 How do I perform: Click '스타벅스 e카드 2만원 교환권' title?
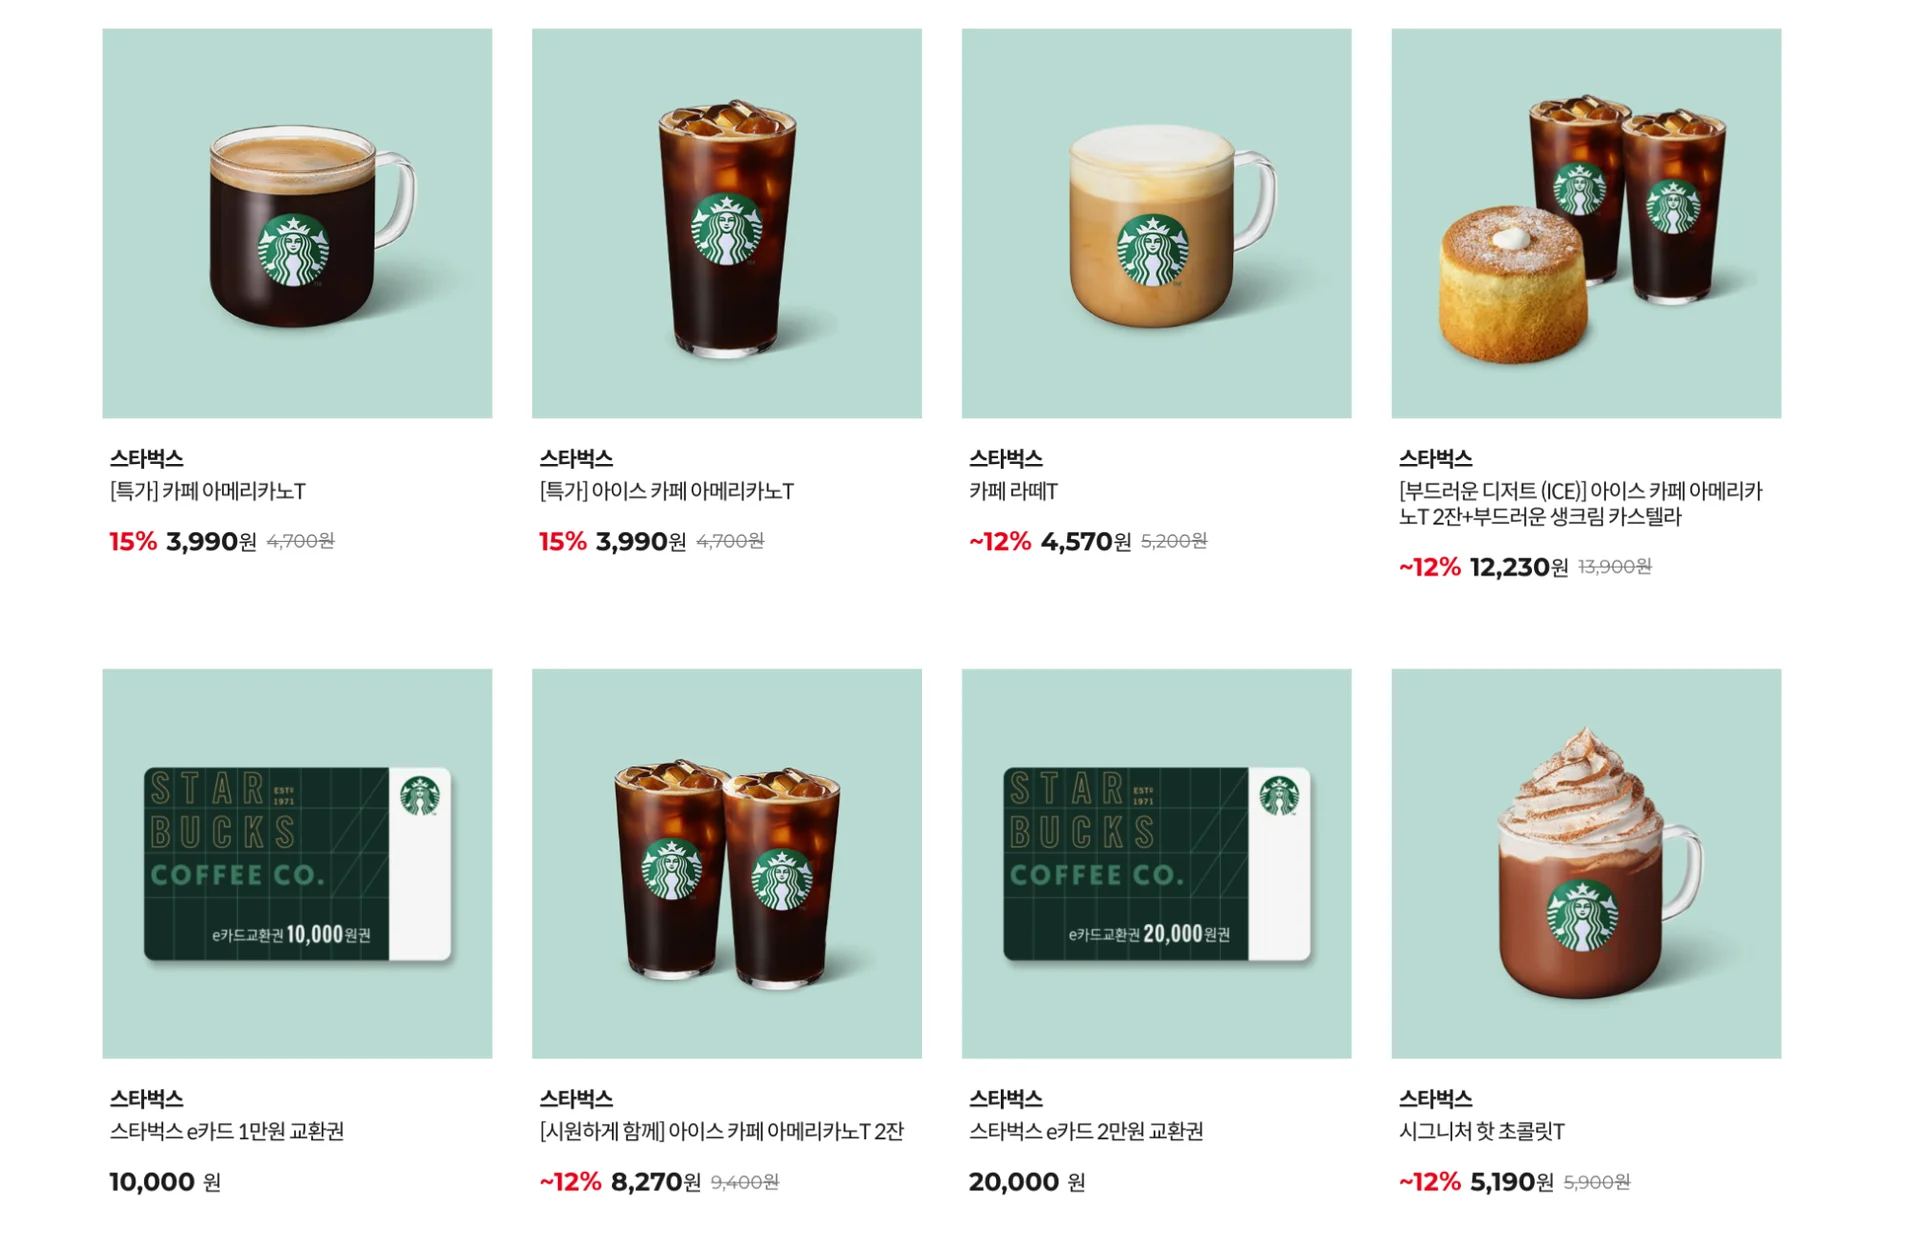[x=1086, y=1131]
